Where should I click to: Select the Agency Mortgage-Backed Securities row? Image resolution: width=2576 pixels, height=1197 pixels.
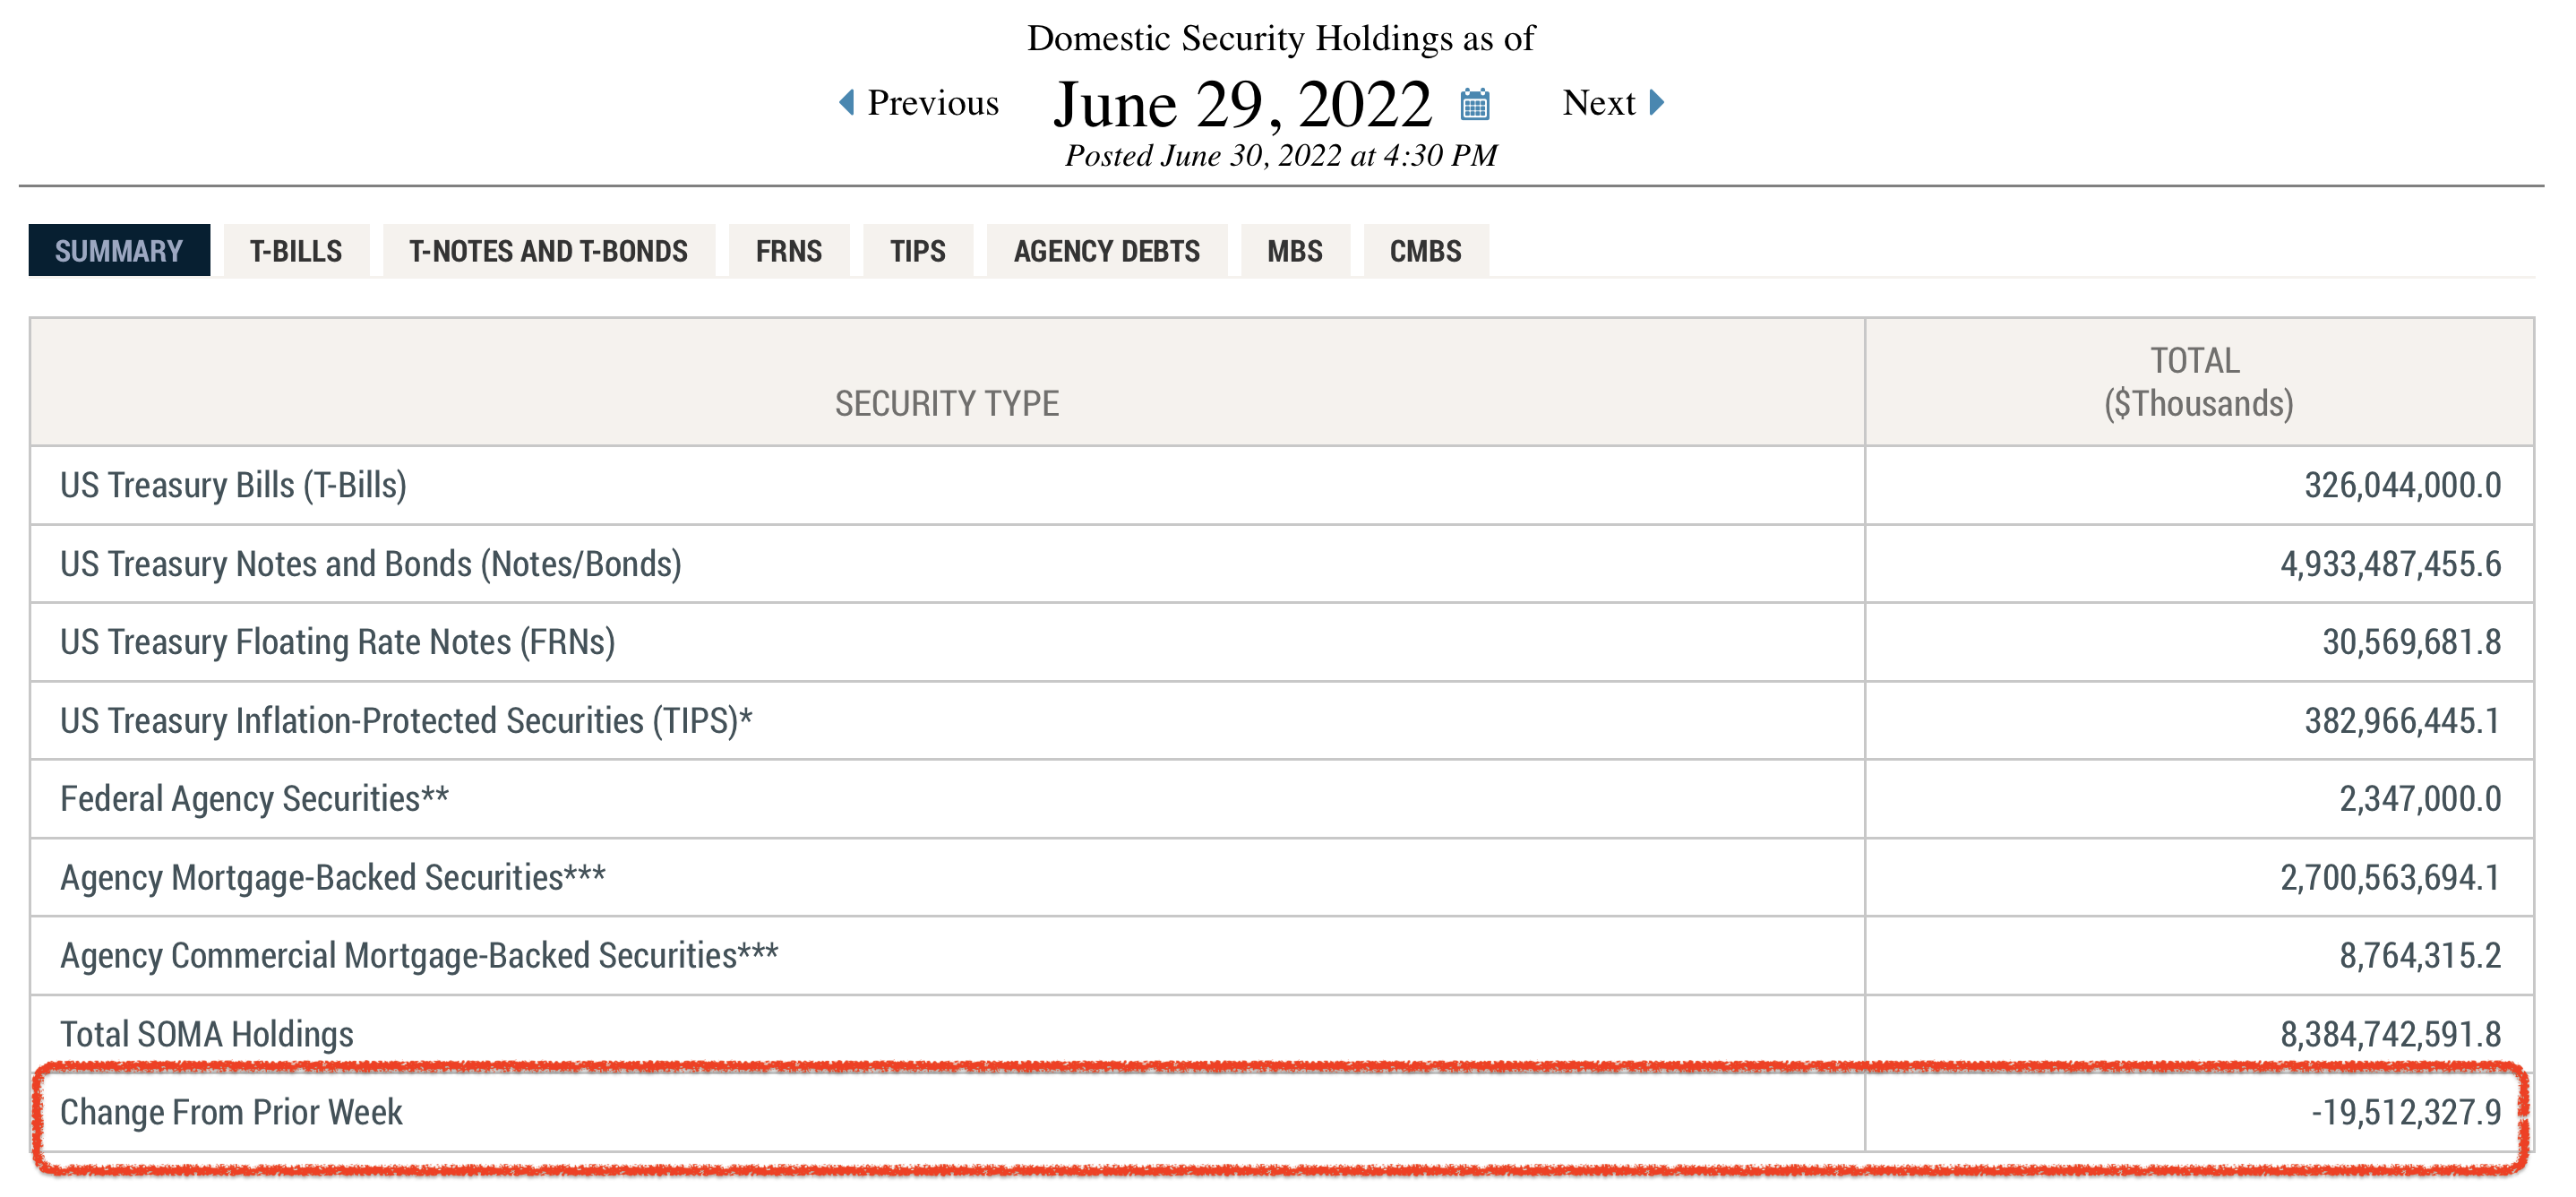click(x=332, y=877)
